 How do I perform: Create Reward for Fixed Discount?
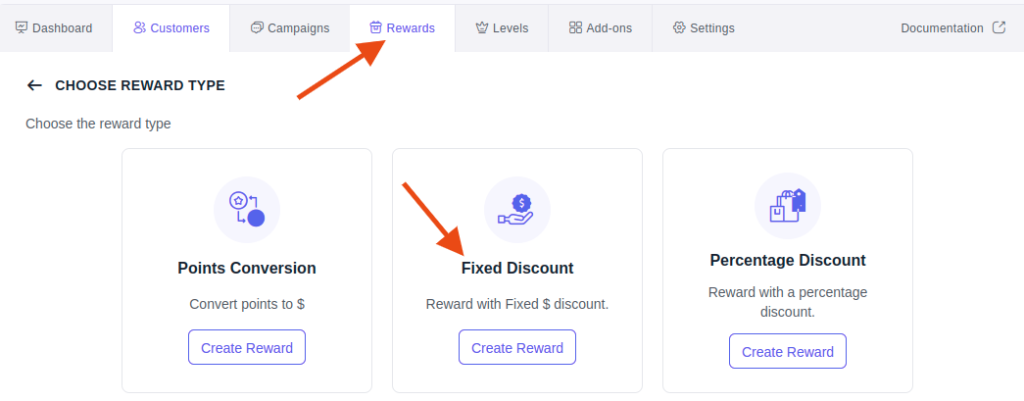[x=517, y=347]
